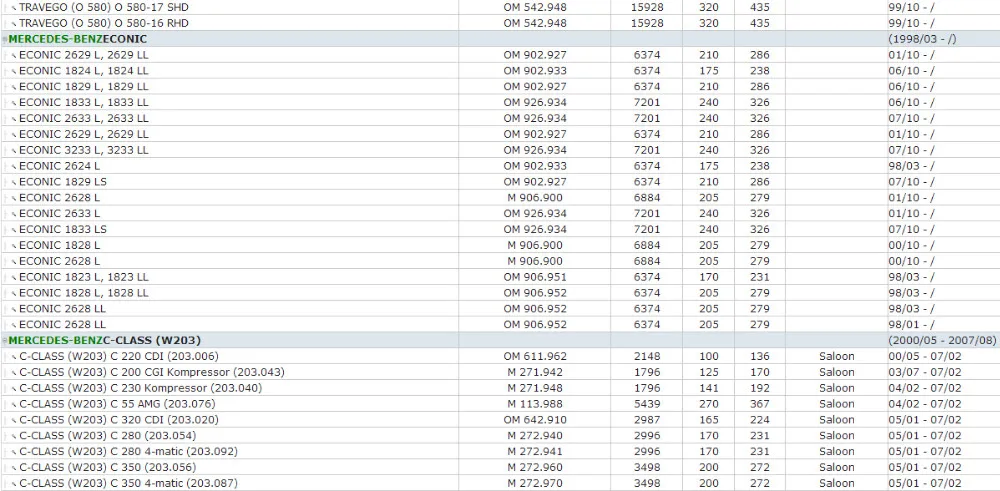Viewport: 1000px width, 491px height.
Task: Click the C-CLASS date range (2000/05 - 2007/08)
Action: coord(942,341)
